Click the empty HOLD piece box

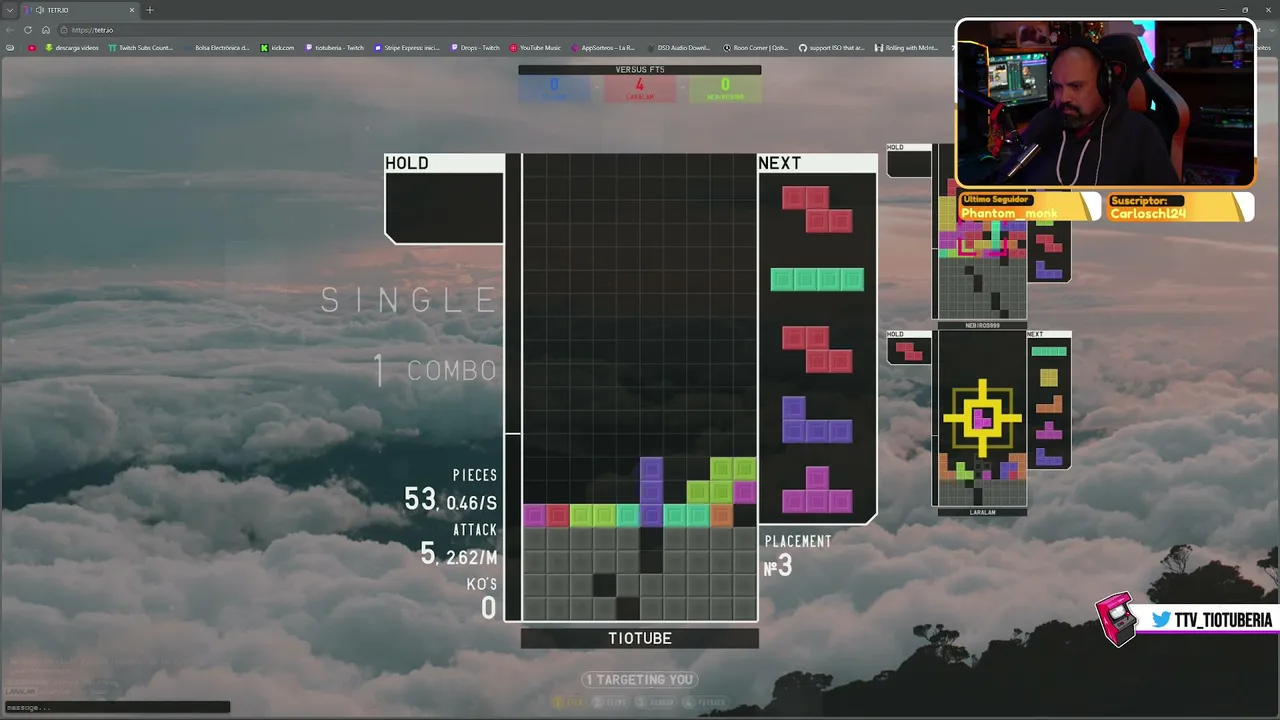(445, 208)
